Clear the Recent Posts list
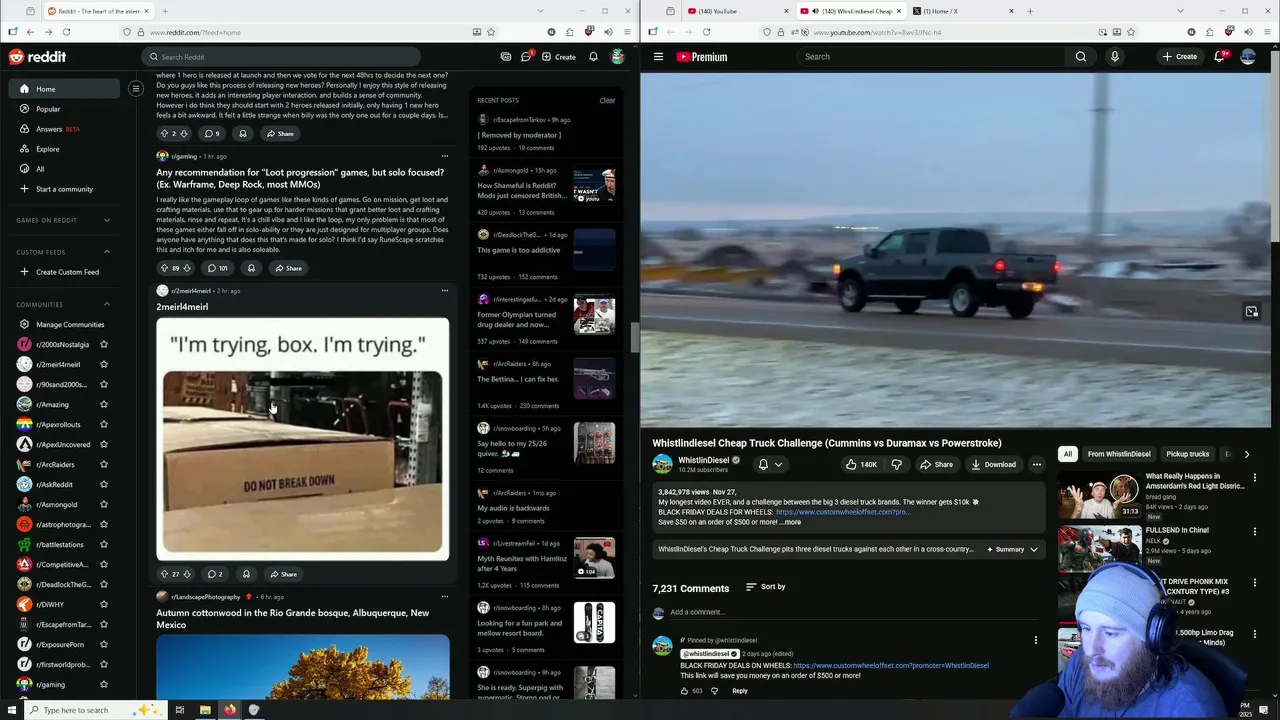The width and height of the screenshot is (1280, 720). (x=607, y=100)
